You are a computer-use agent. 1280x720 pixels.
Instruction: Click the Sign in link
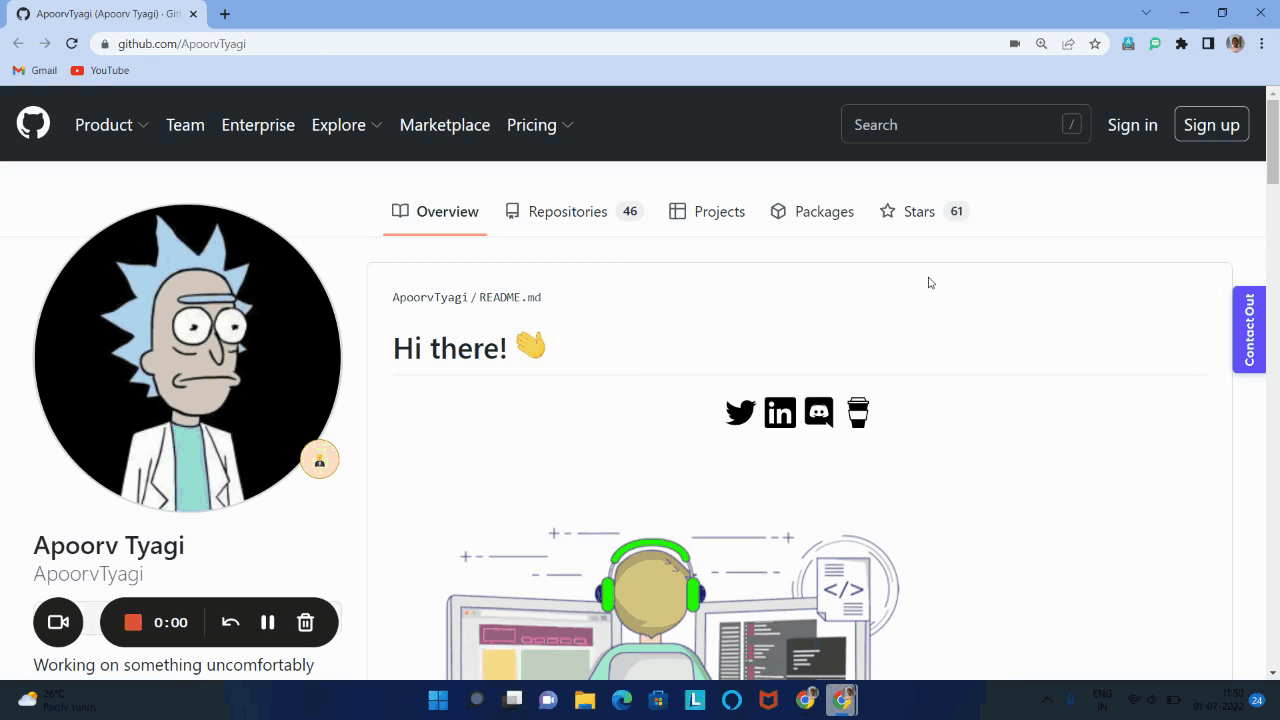1132,125
